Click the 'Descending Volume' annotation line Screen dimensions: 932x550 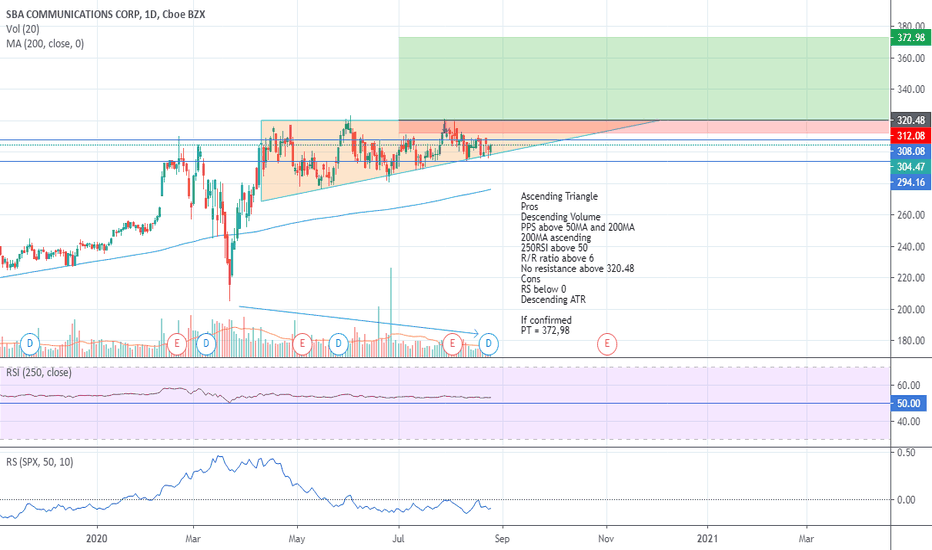point(561,217)
